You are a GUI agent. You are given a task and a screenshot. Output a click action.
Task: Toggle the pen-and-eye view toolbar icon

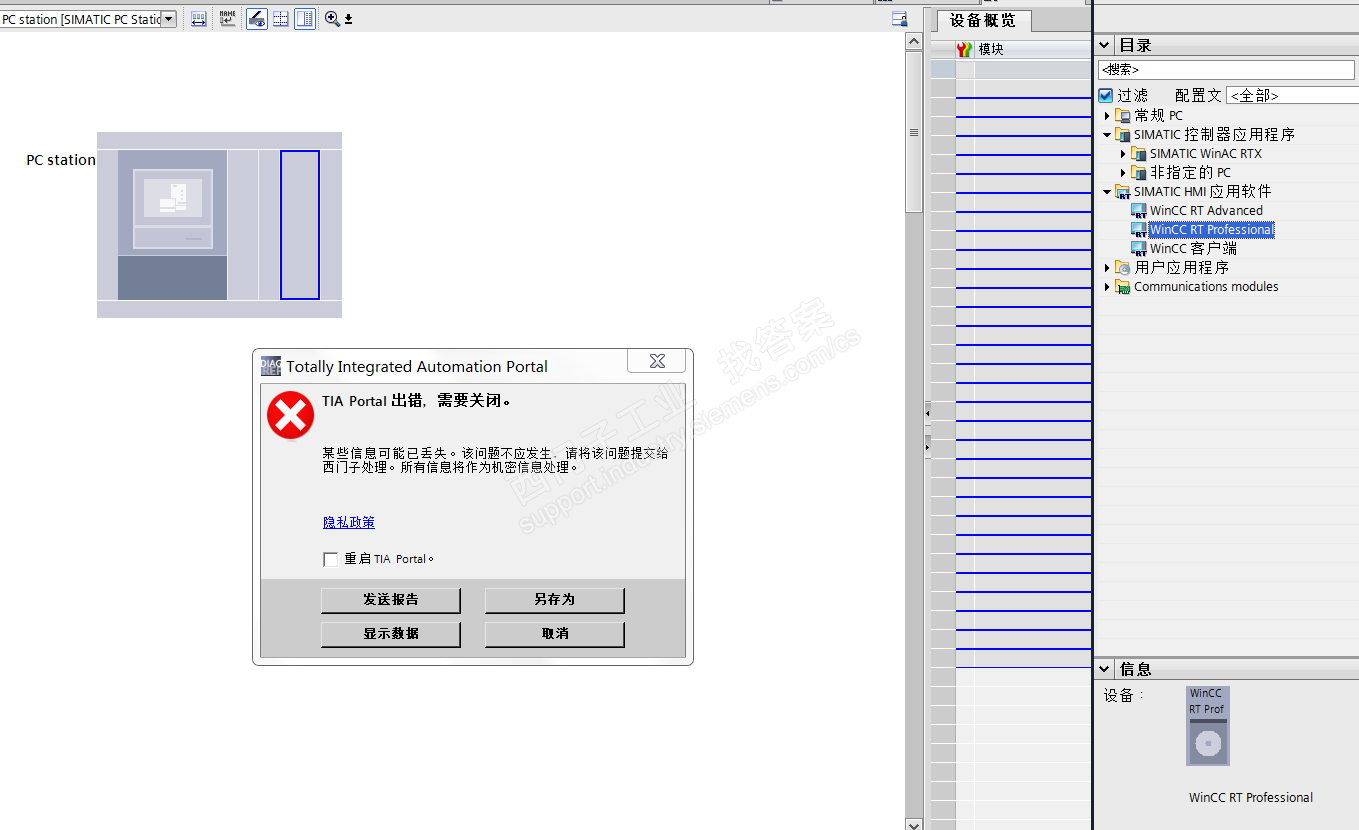point(257,19)
